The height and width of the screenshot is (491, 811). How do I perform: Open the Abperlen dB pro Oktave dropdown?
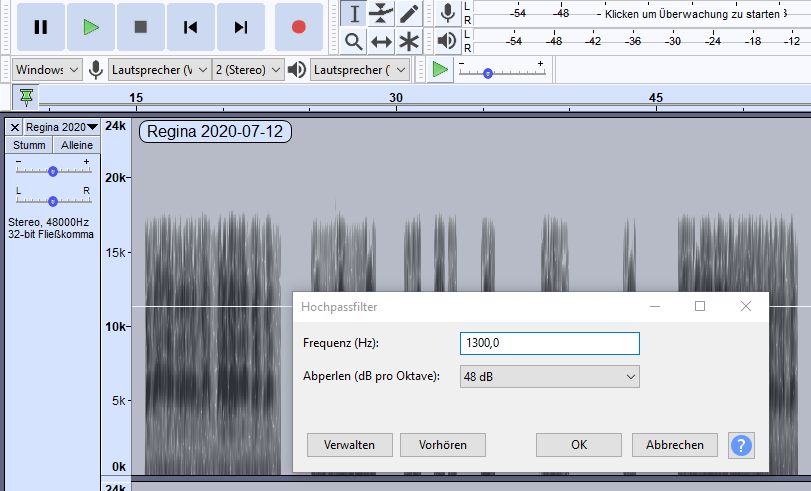click(549, 377)
